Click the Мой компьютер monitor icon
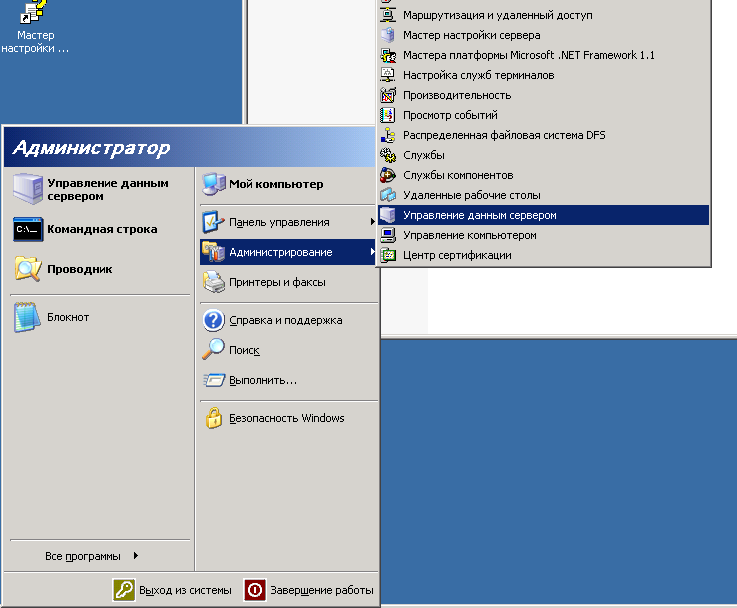The image size is (737, 608). (214, 184)
